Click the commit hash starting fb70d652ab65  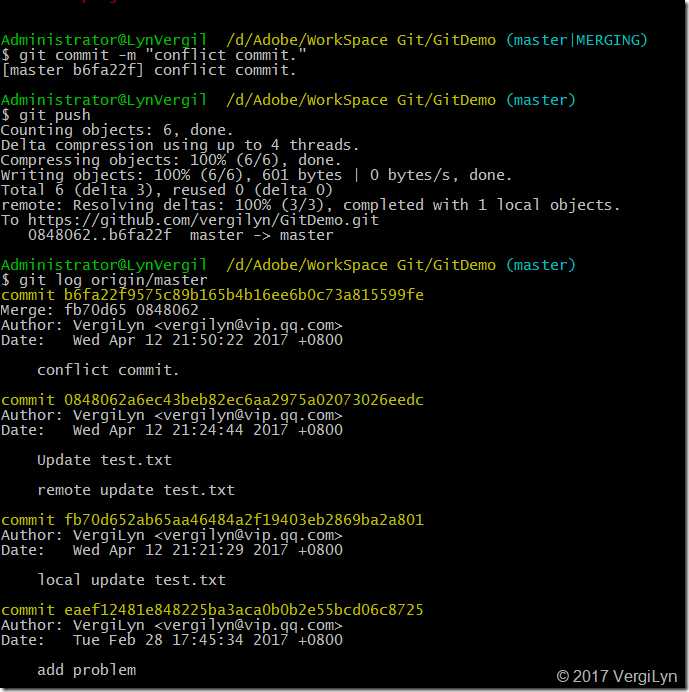point(213,520)
